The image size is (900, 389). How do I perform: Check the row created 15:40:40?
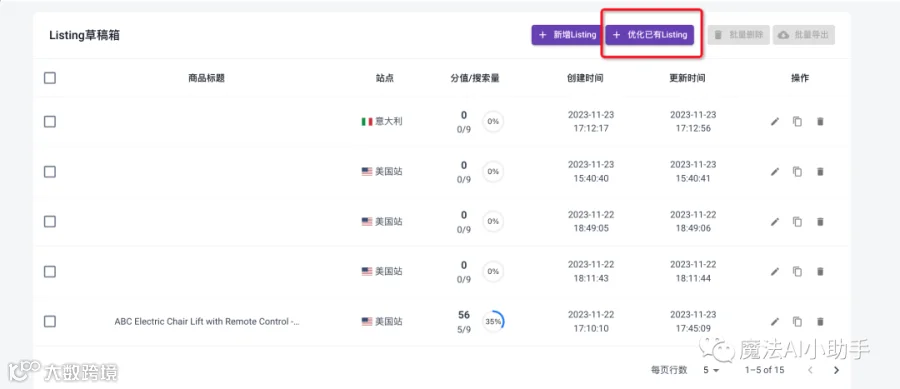50,172
